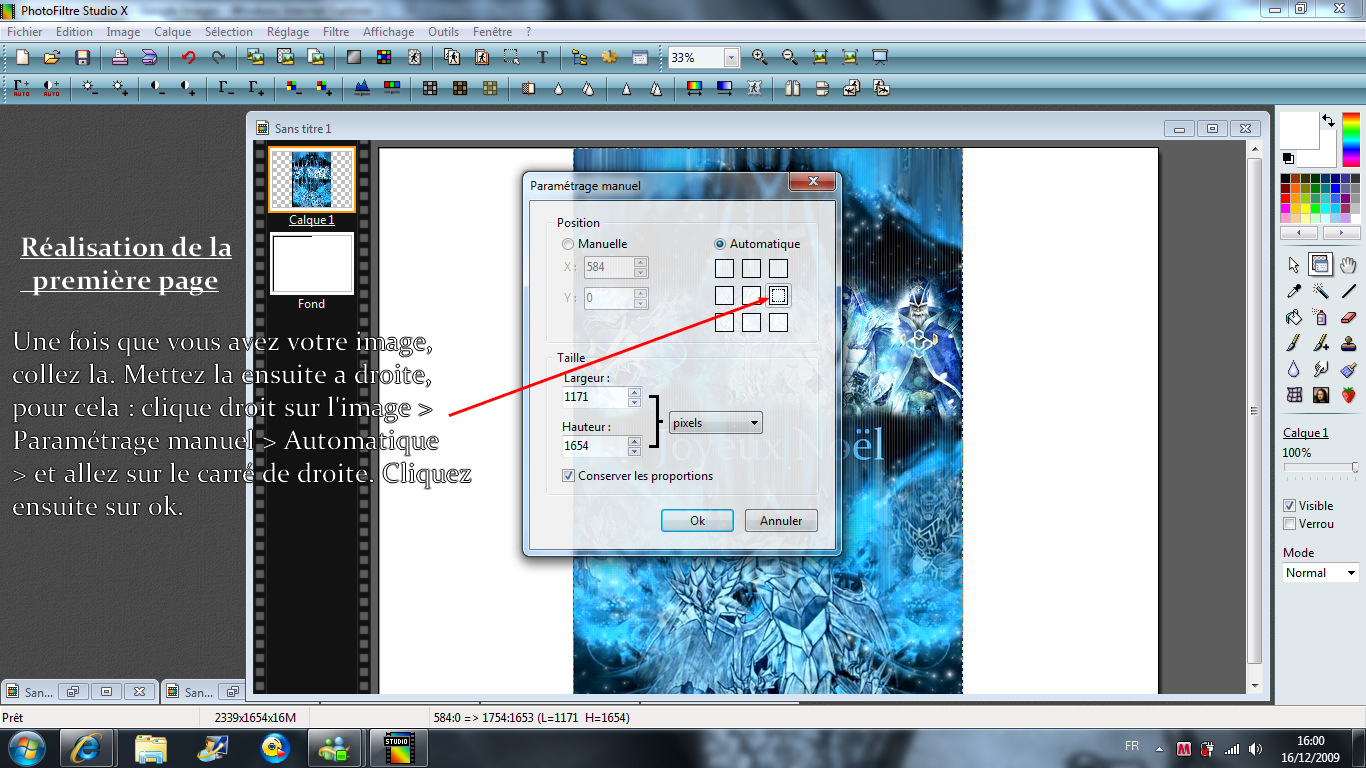Image resolution: width=1366 pixels, height=768 pixels.
Task: Open the Outils menu
Action: pyautogui.click(x=444, y=32)
